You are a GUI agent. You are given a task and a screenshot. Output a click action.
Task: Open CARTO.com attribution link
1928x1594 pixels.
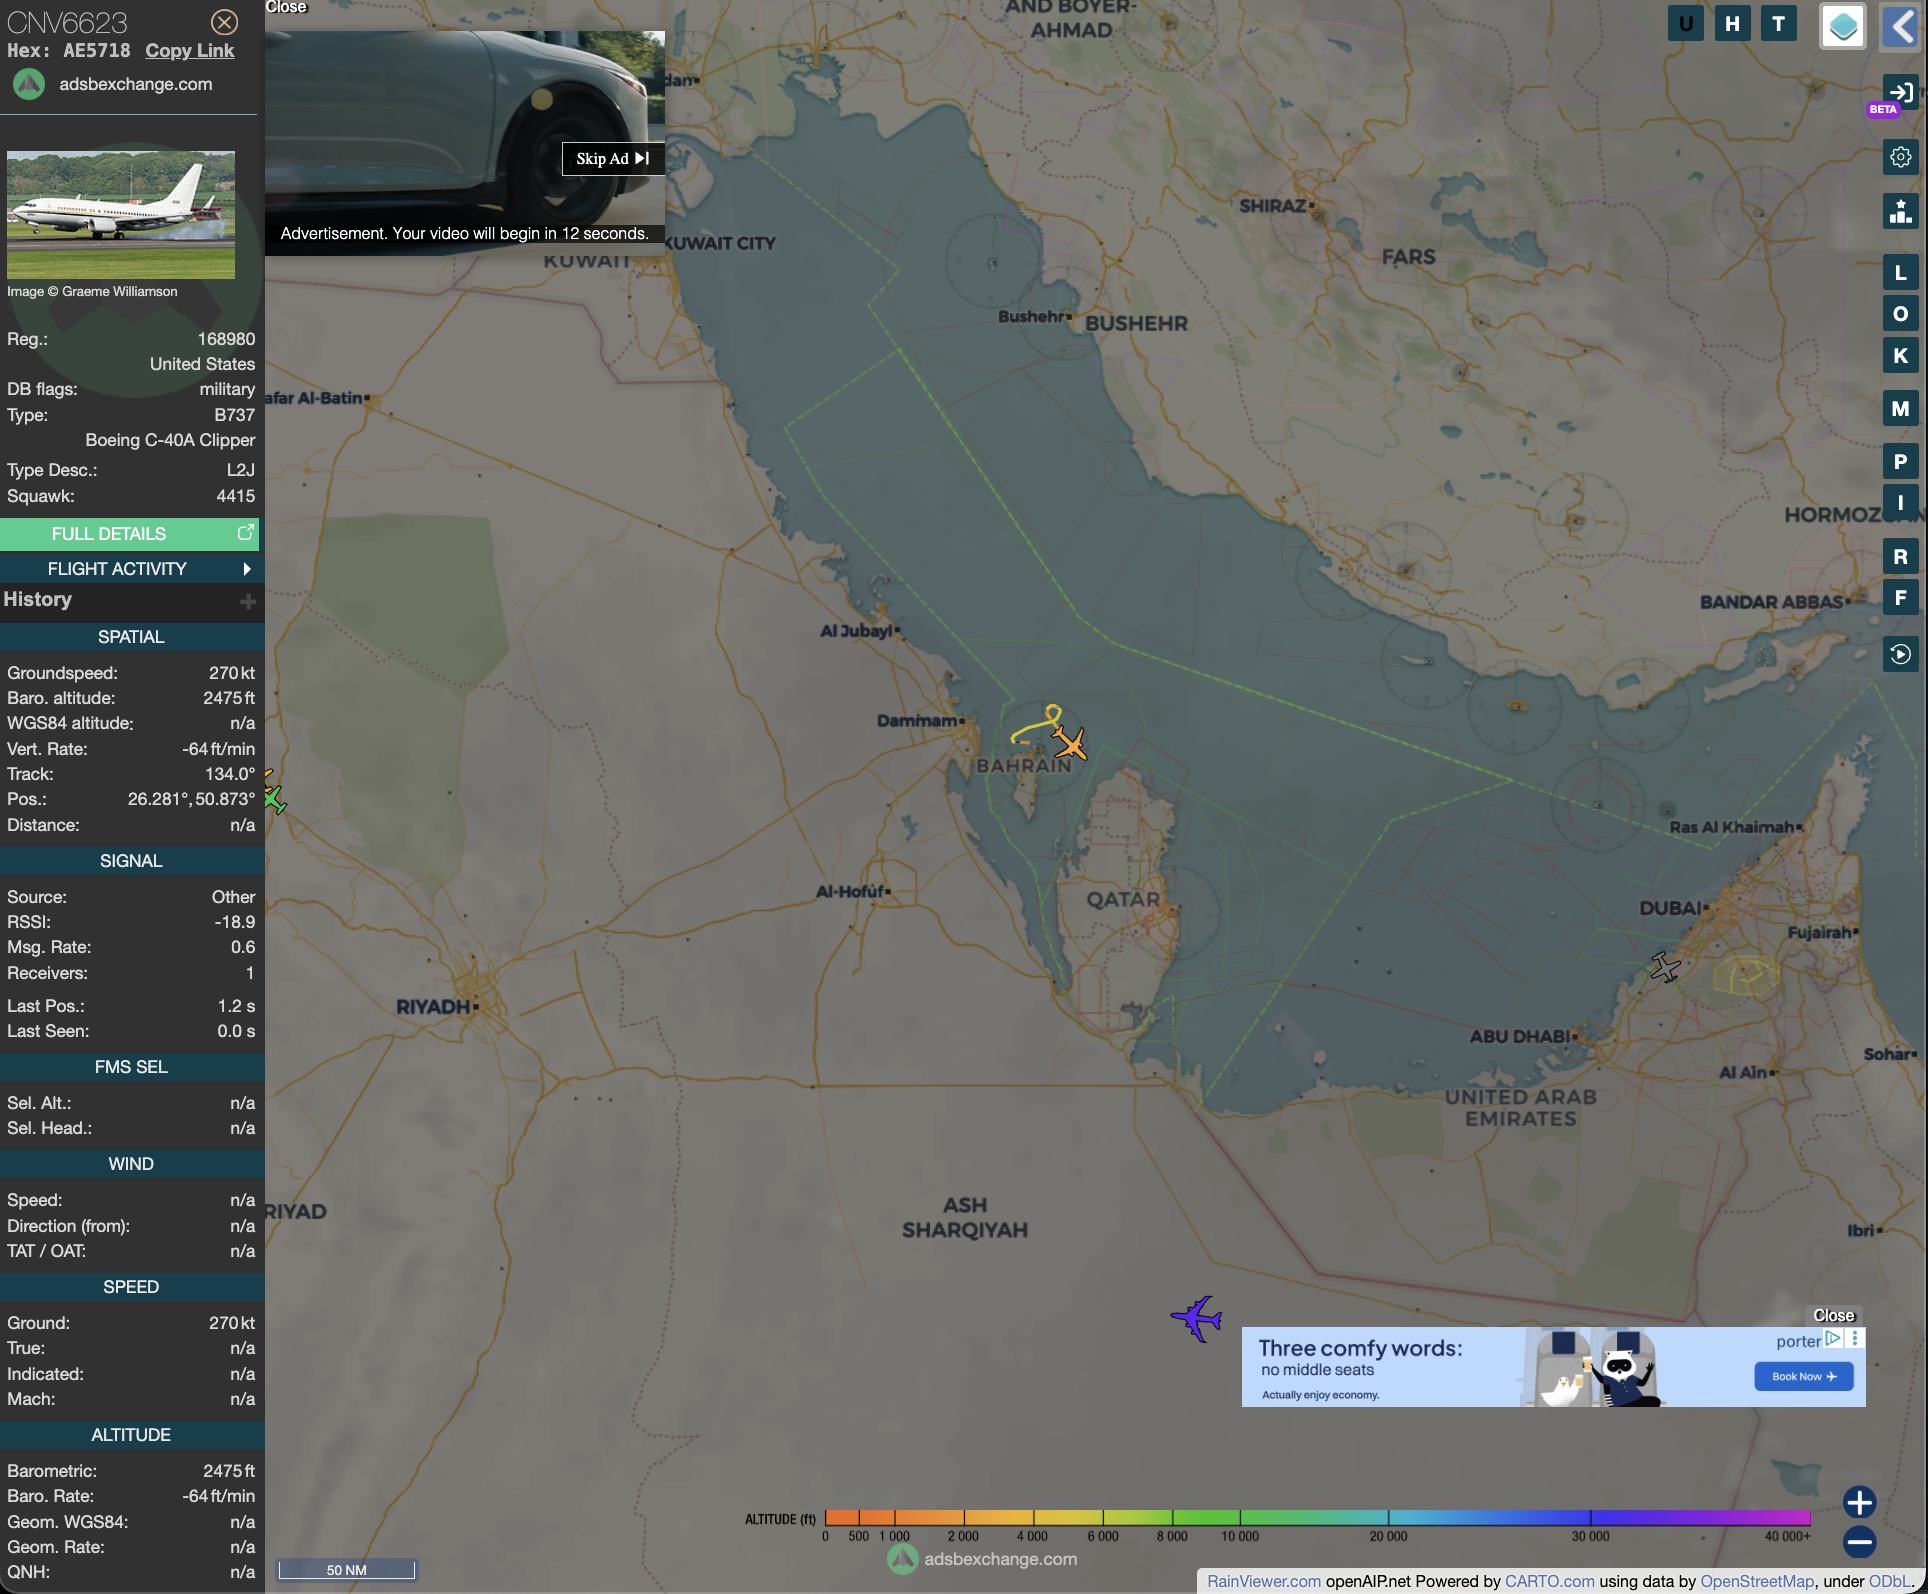pos(1550,1581)
